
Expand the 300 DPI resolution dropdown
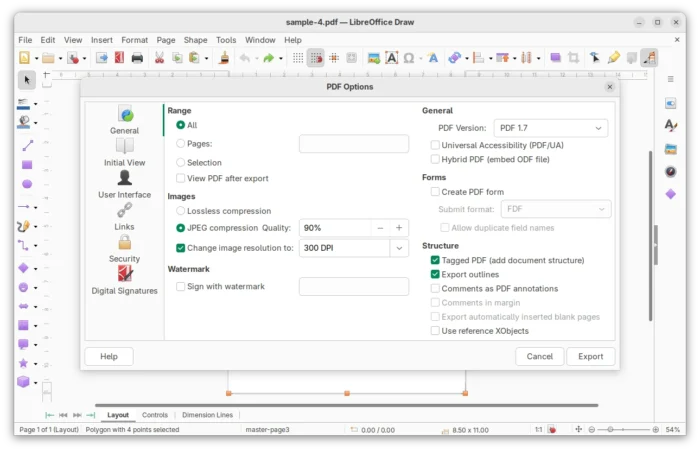[x=399, y=248]
